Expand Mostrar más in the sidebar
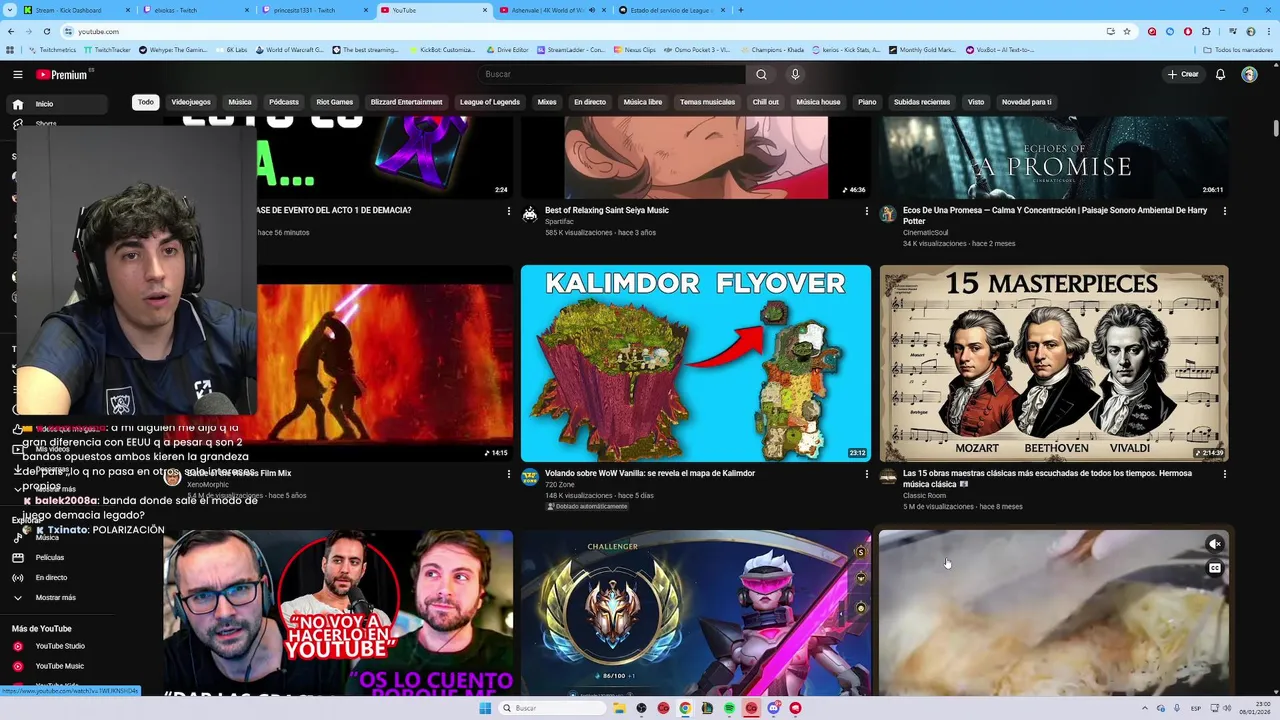This screenshot has width=1280, height=720. (57, 597)
